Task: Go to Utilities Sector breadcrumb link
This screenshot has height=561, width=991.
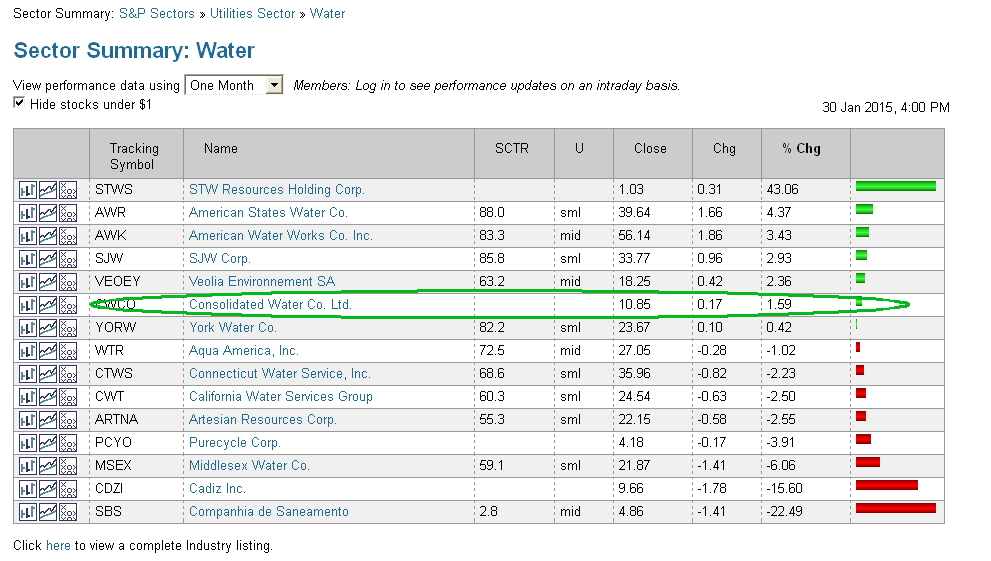Action: point(252,13)
